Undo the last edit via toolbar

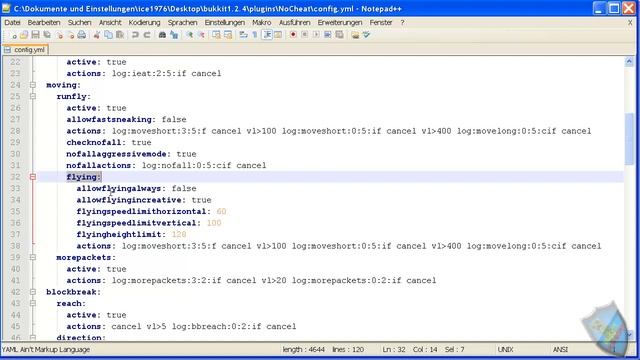coord(135,35)
